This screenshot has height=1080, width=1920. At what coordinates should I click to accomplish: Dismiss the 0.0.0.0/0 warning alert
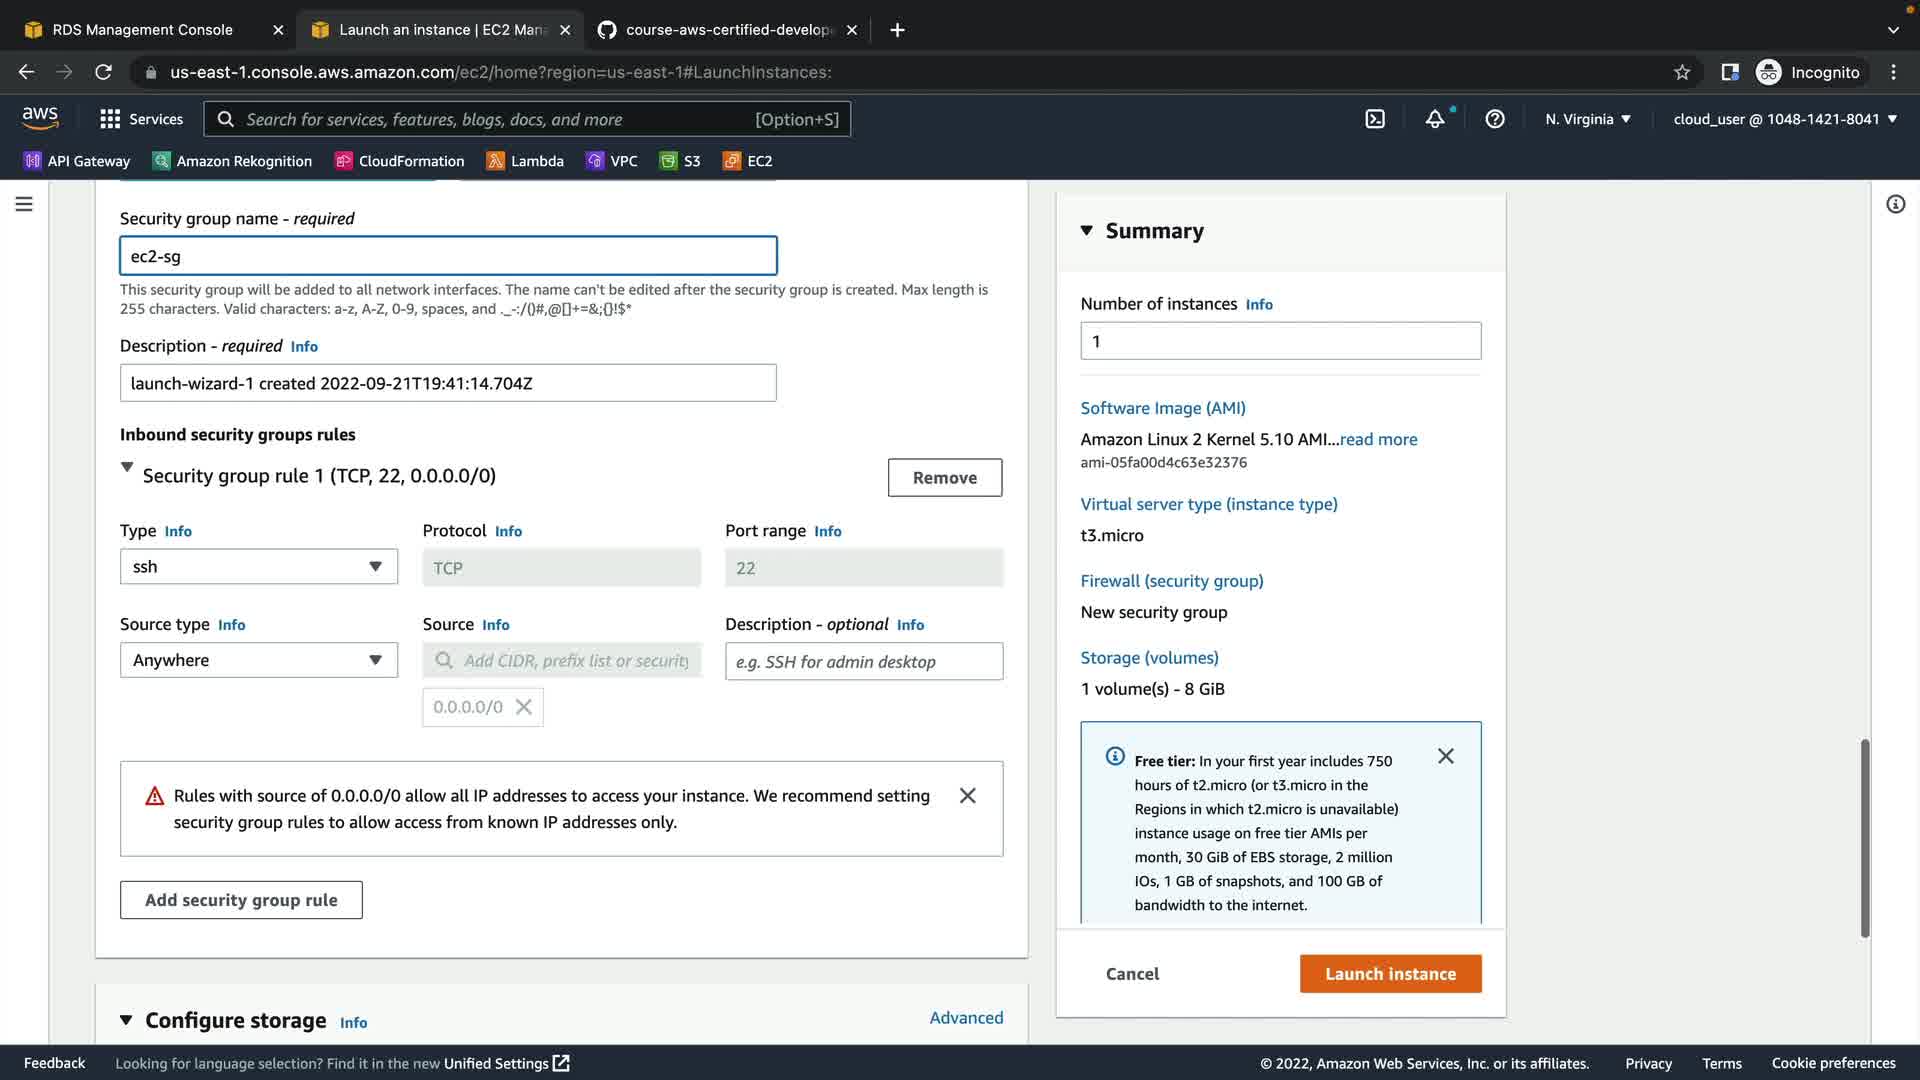point(967,796)
